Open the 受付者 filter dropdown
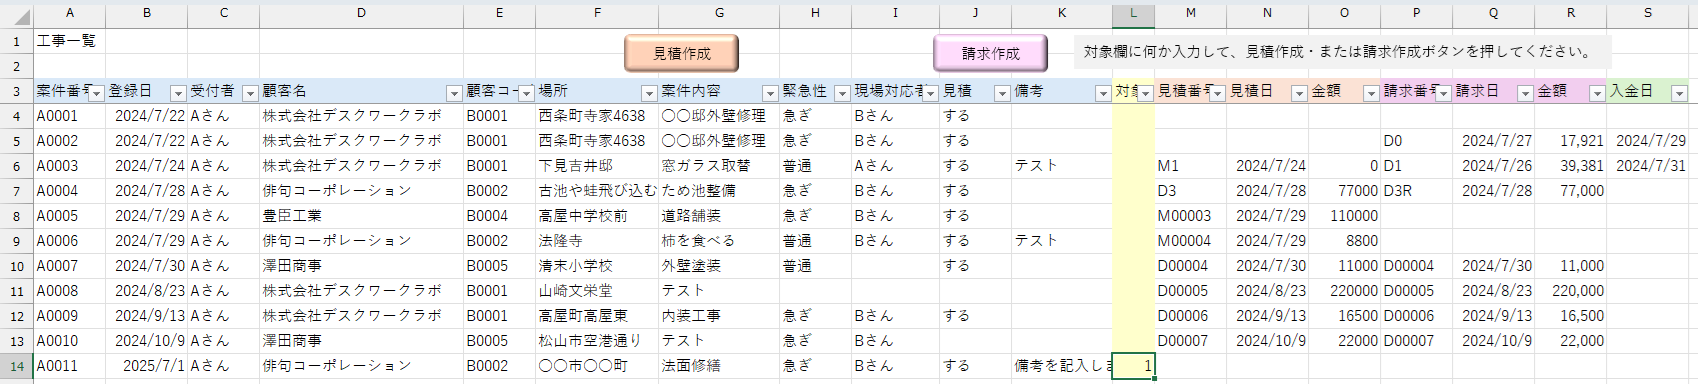 [x=250, y=93]
